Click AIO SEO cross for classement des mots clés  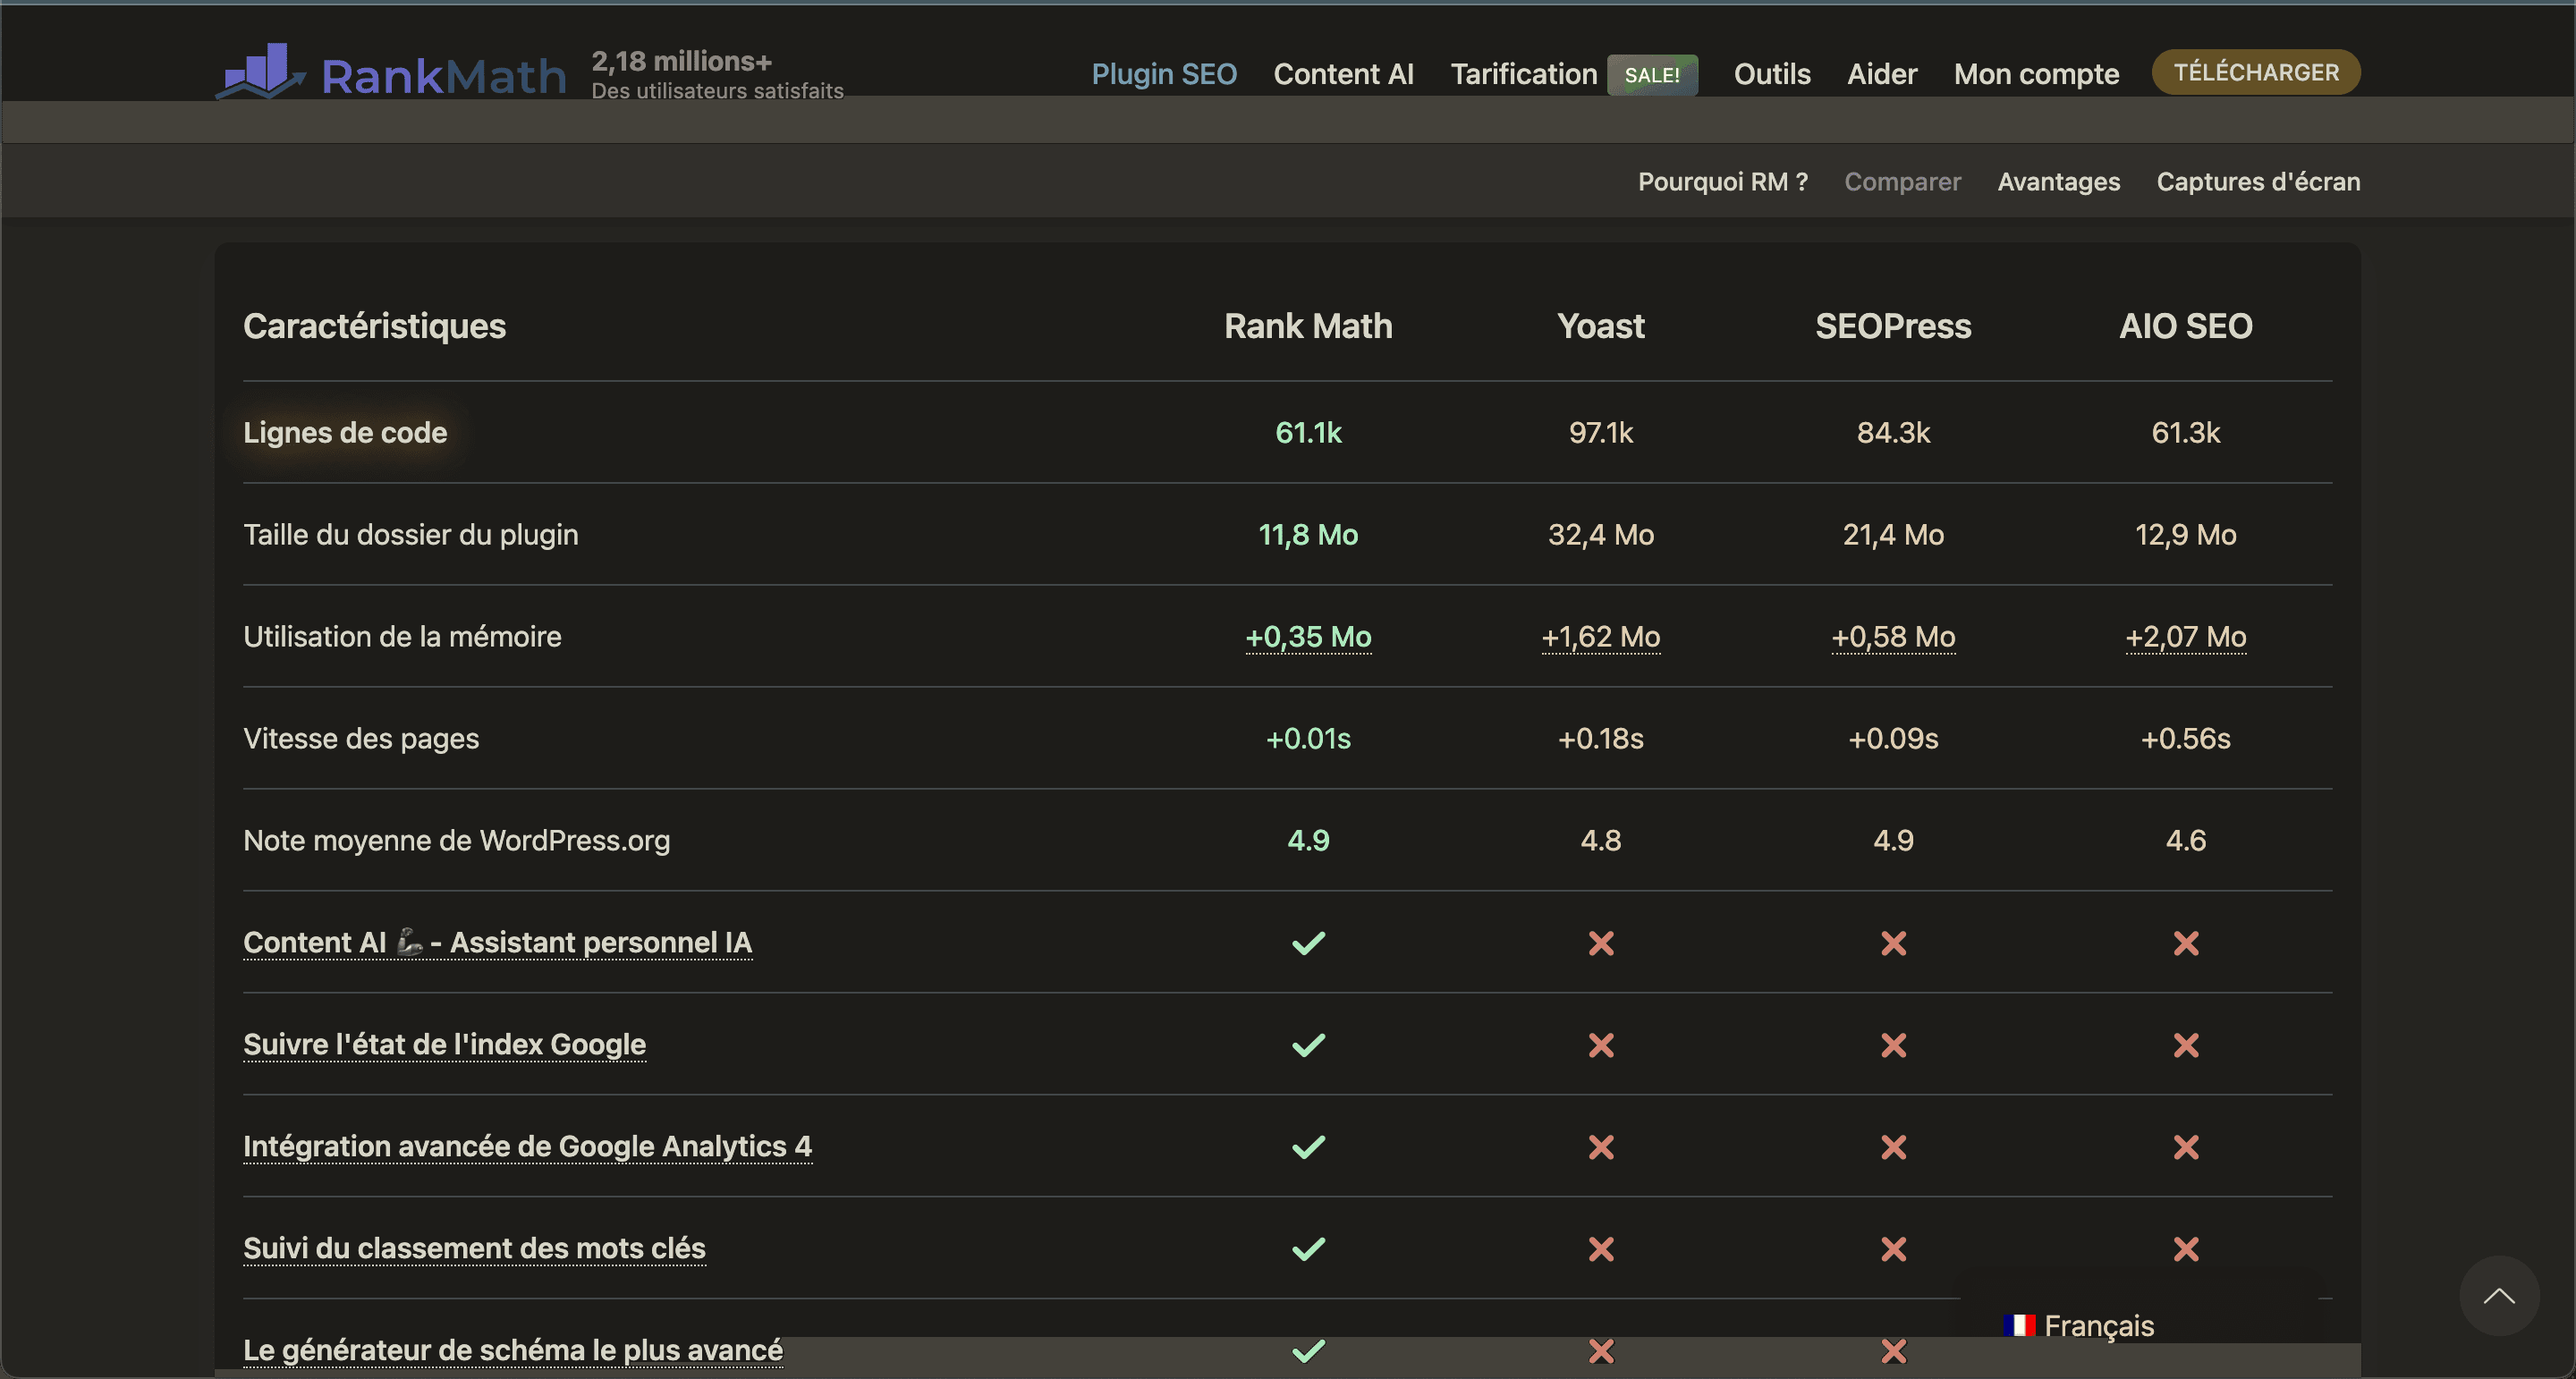2186,1249
